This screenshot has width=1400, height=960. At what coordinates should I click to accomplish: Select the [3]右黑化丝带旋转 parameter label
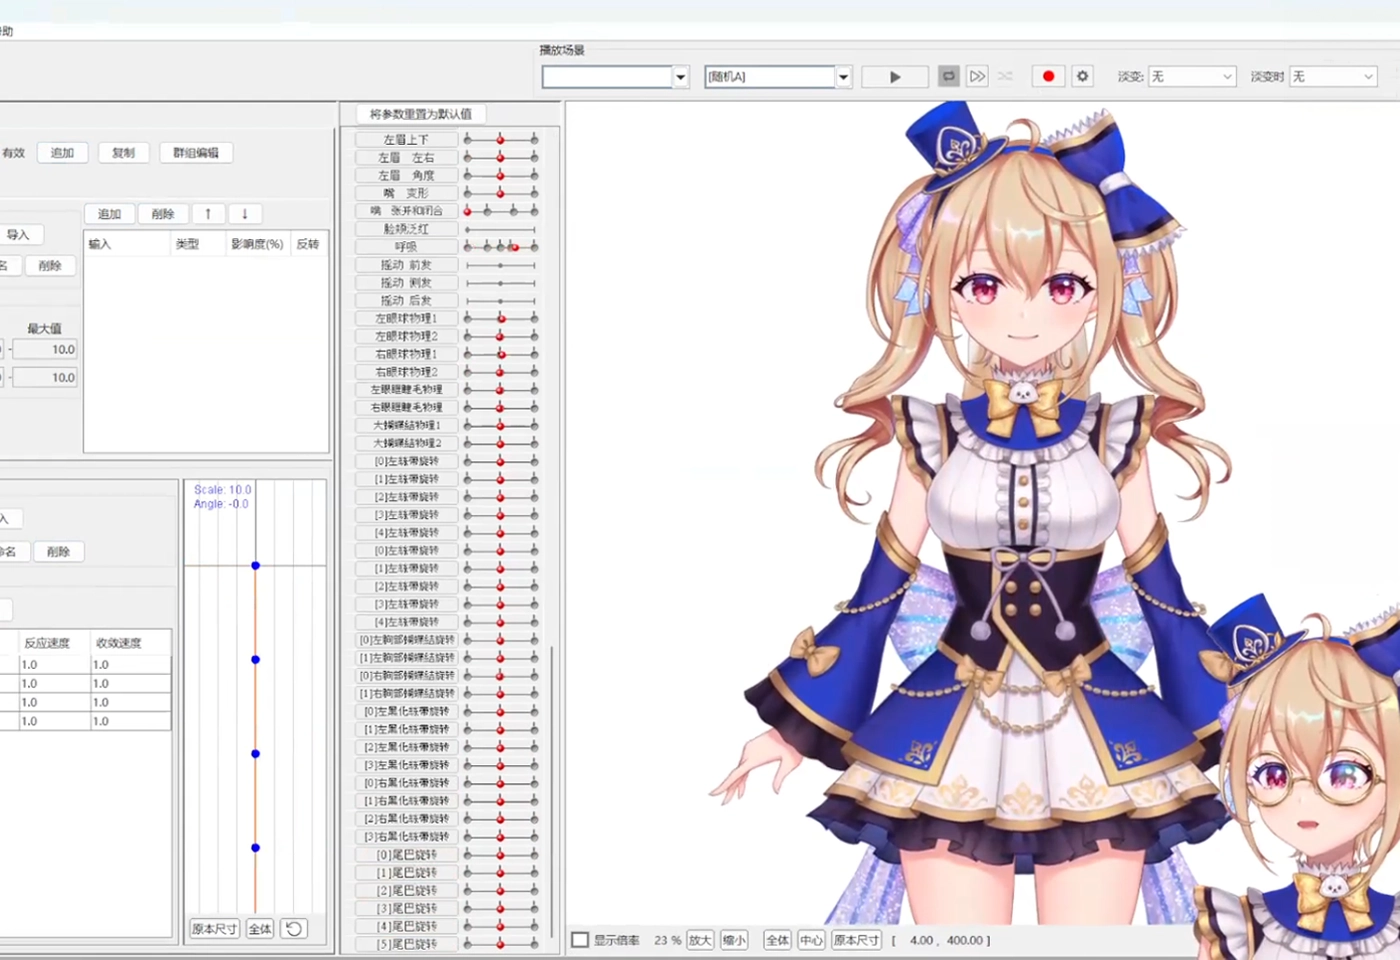[x=406, y=836]
